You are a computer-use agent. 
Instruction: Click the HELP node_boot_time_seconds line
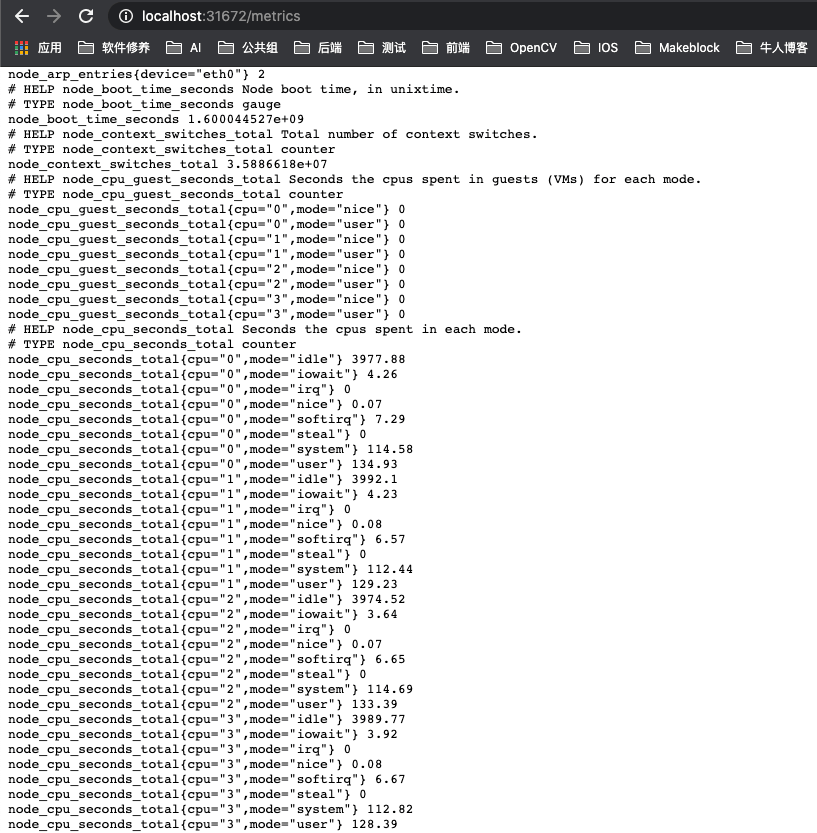pos(234,89)
